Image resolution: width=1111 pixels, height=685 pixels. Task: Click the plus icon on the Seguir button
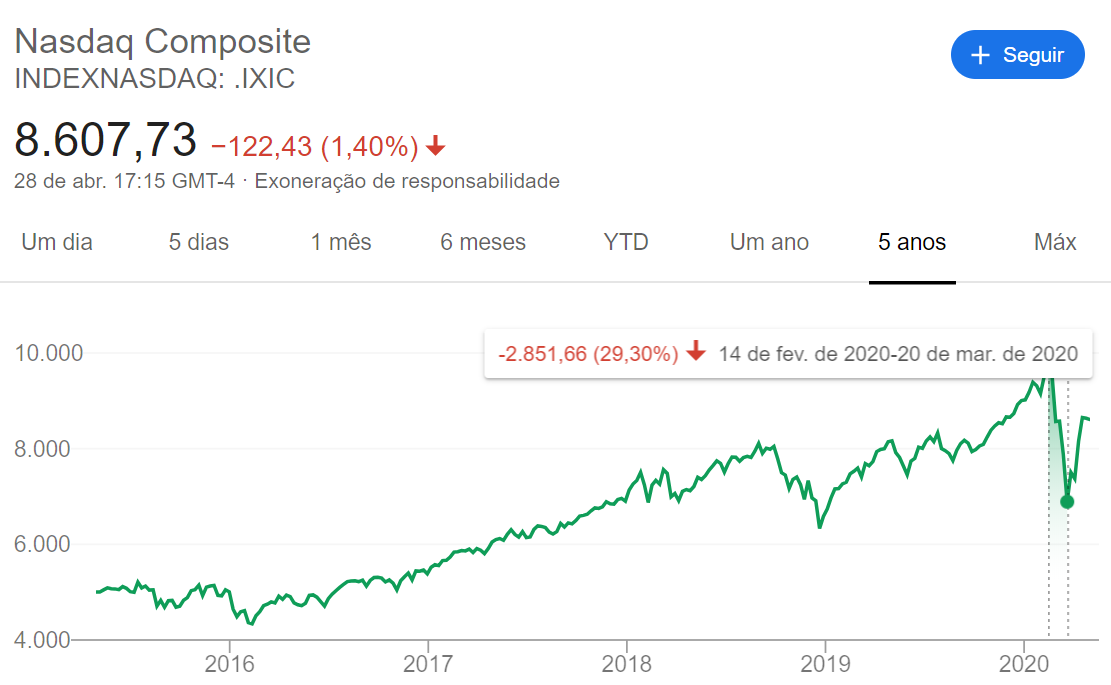point(980,55)
